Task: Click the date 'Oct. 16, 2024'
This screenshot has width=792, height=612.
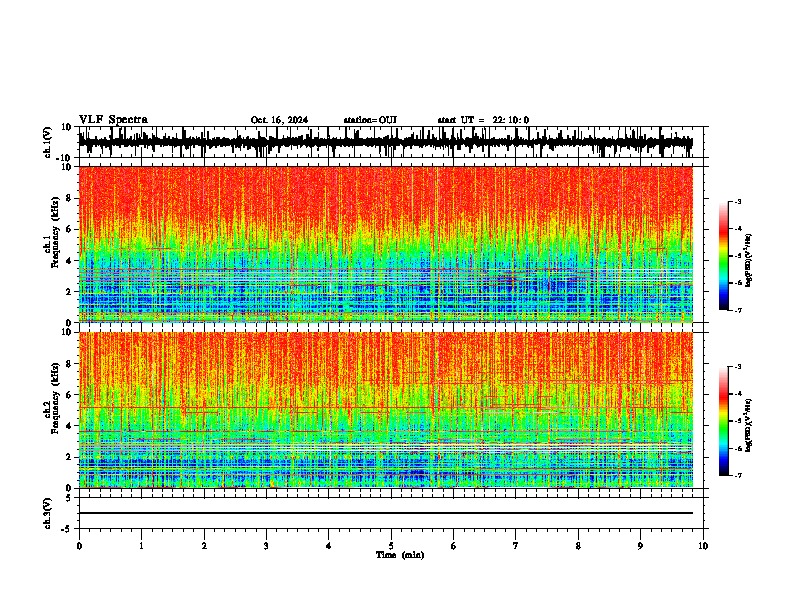Action: click(x=279, y=120)
